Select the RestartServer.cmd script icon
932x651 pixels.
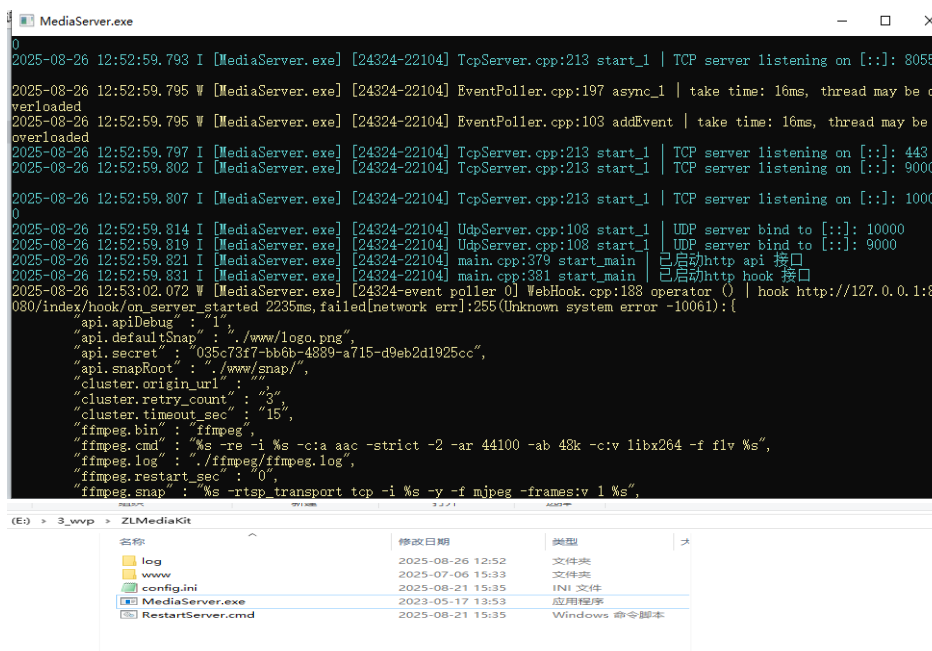pyautogui.click(x=129, y=615)
